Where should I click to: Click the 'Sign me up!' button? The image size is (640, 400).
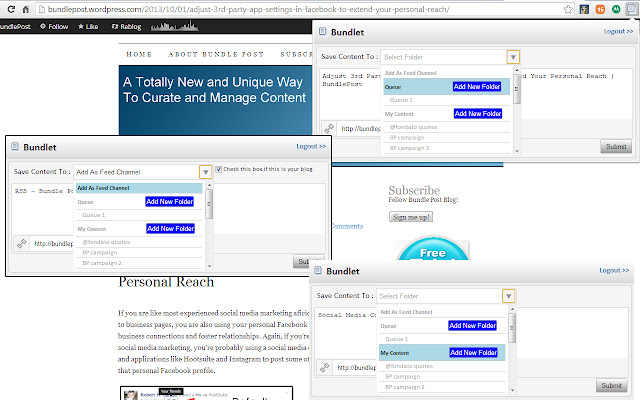pos(411,217)
